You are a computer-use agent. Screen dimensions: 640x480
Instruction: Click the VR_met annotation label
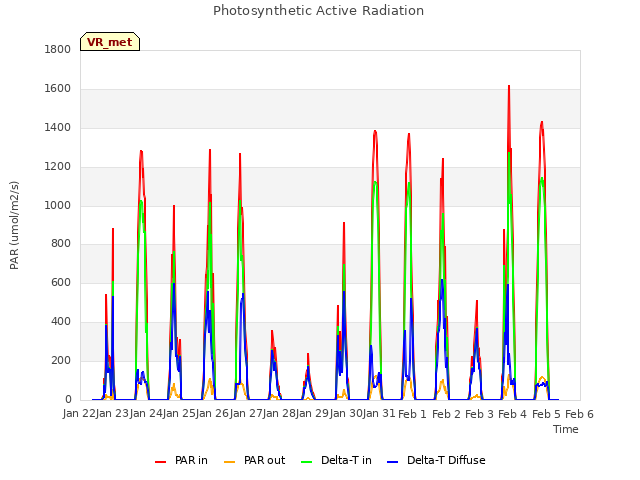click(x=110, y=42)
